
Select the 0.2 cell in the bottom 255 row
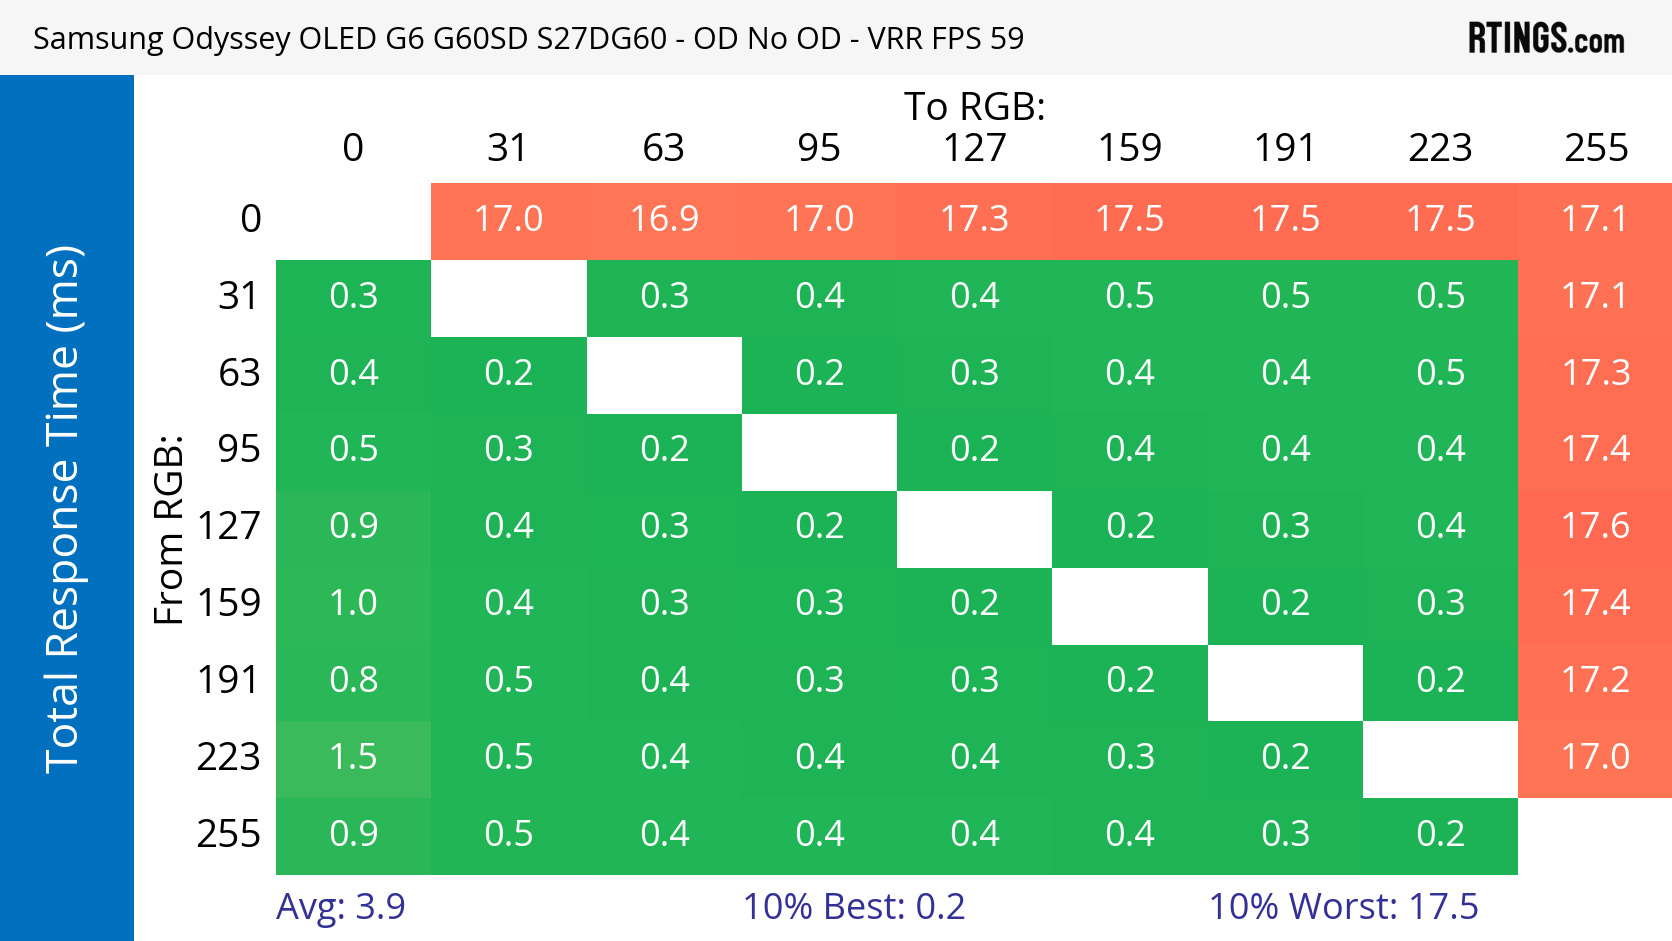coord(1440,834)
